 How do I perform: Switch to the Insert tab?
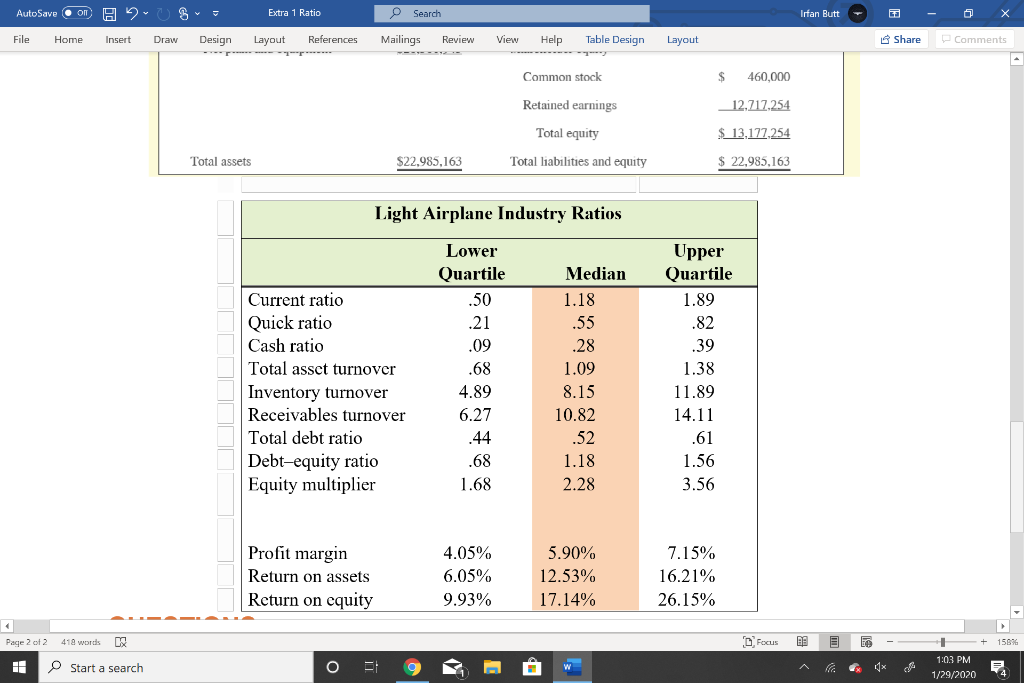(x=118, y=39)
